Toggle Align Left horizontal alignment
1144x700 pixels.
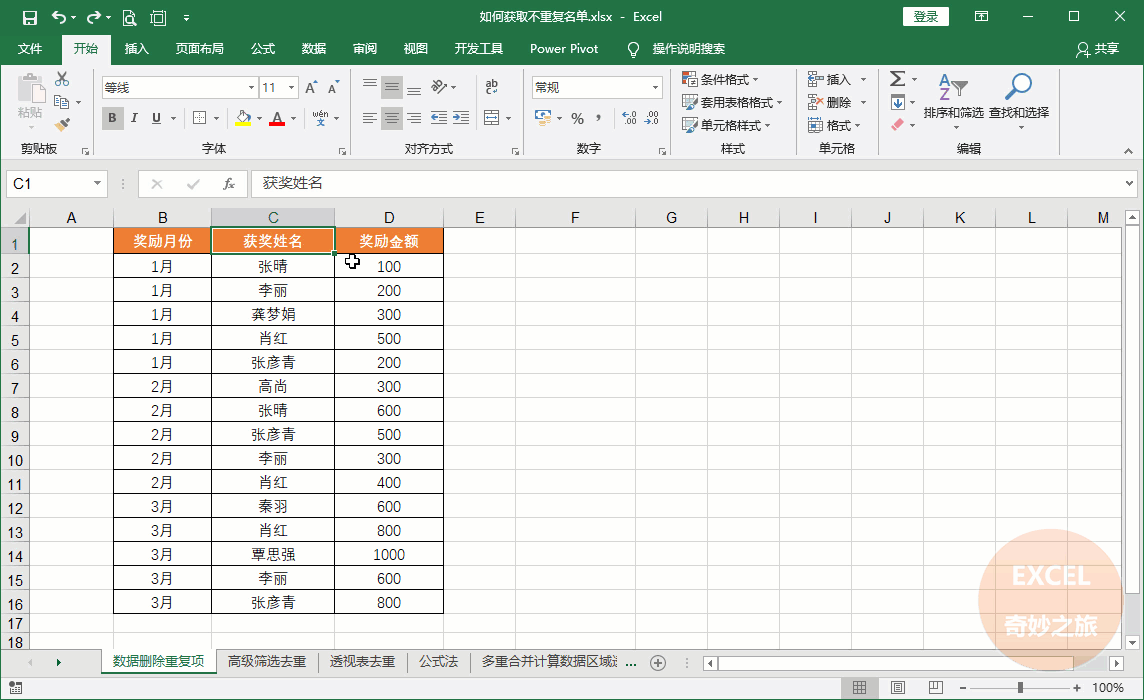tap(370, 118)
